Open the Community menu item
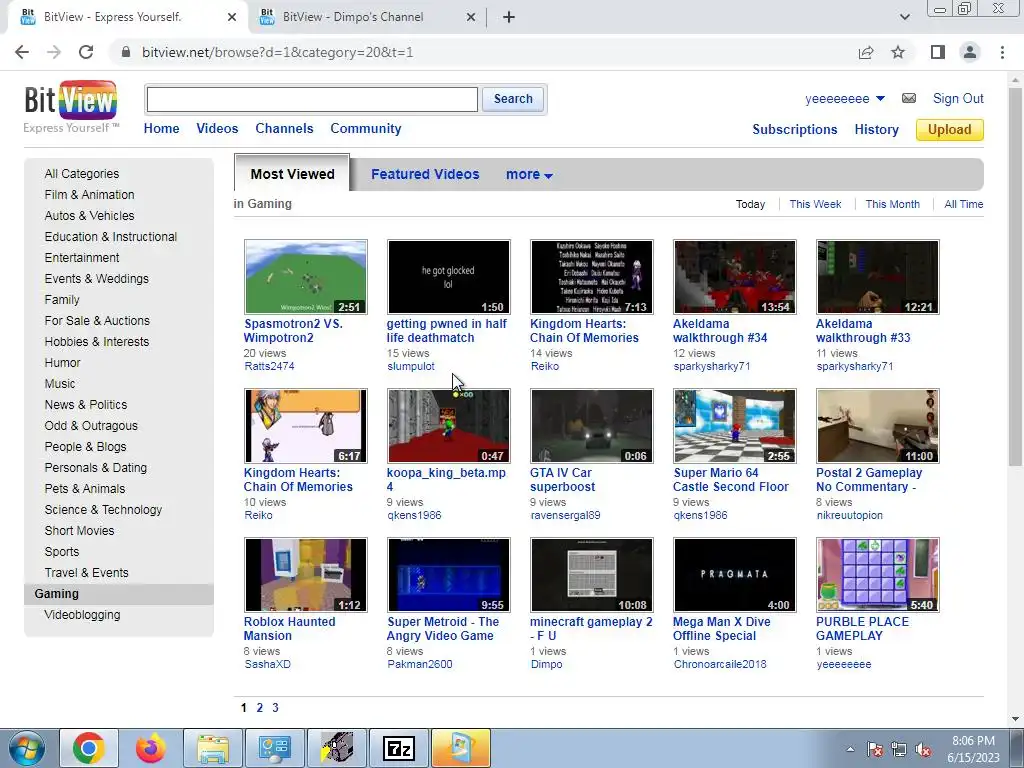 [x=366, y=129]
